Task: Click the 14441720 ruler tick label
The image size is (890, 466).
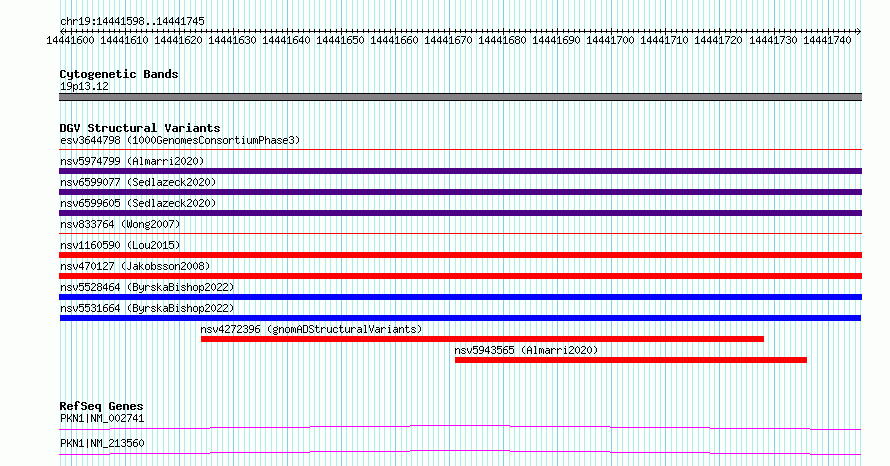Action: coord(718,41)
